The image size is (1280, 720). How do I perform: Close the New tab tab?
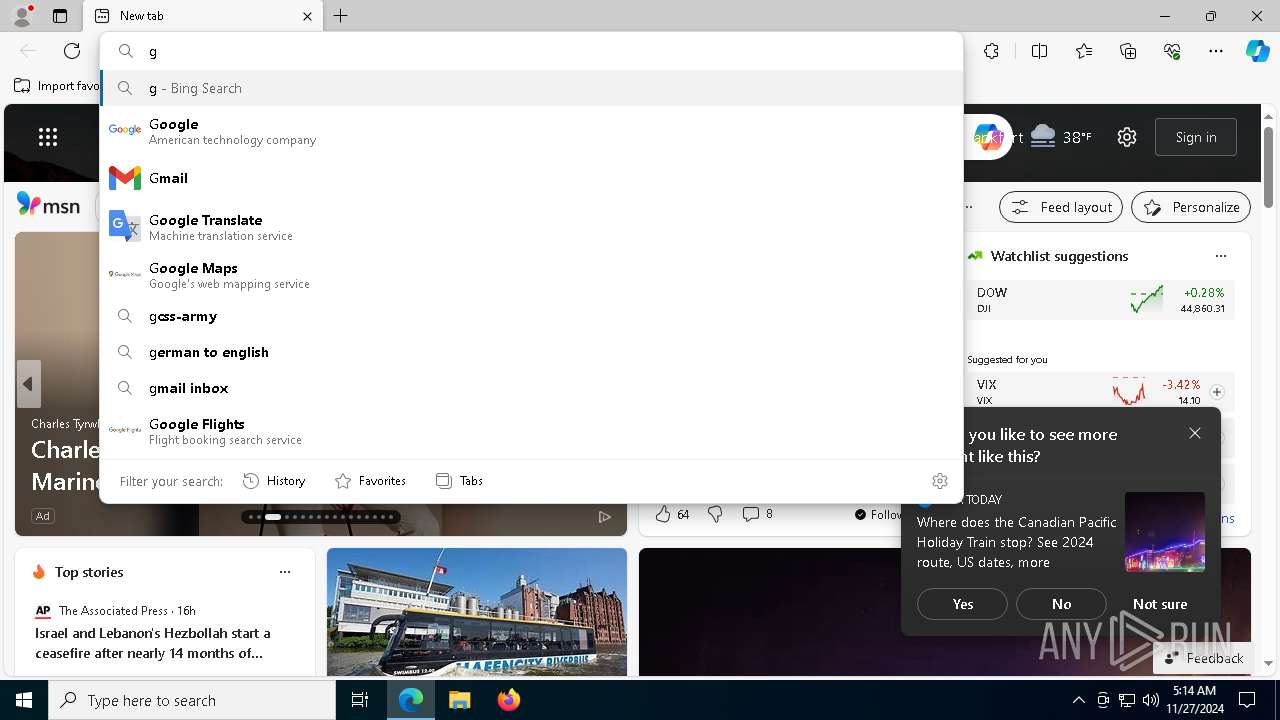[307, 16]
